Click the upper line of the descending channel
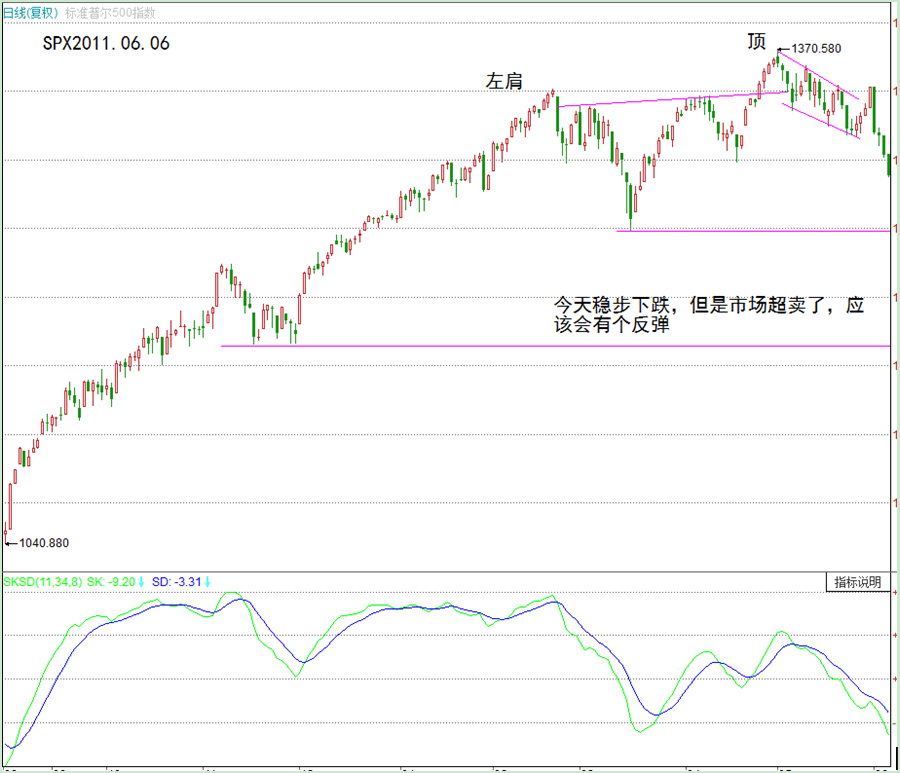This screenshot has height=773, width=900. point(820,75)
